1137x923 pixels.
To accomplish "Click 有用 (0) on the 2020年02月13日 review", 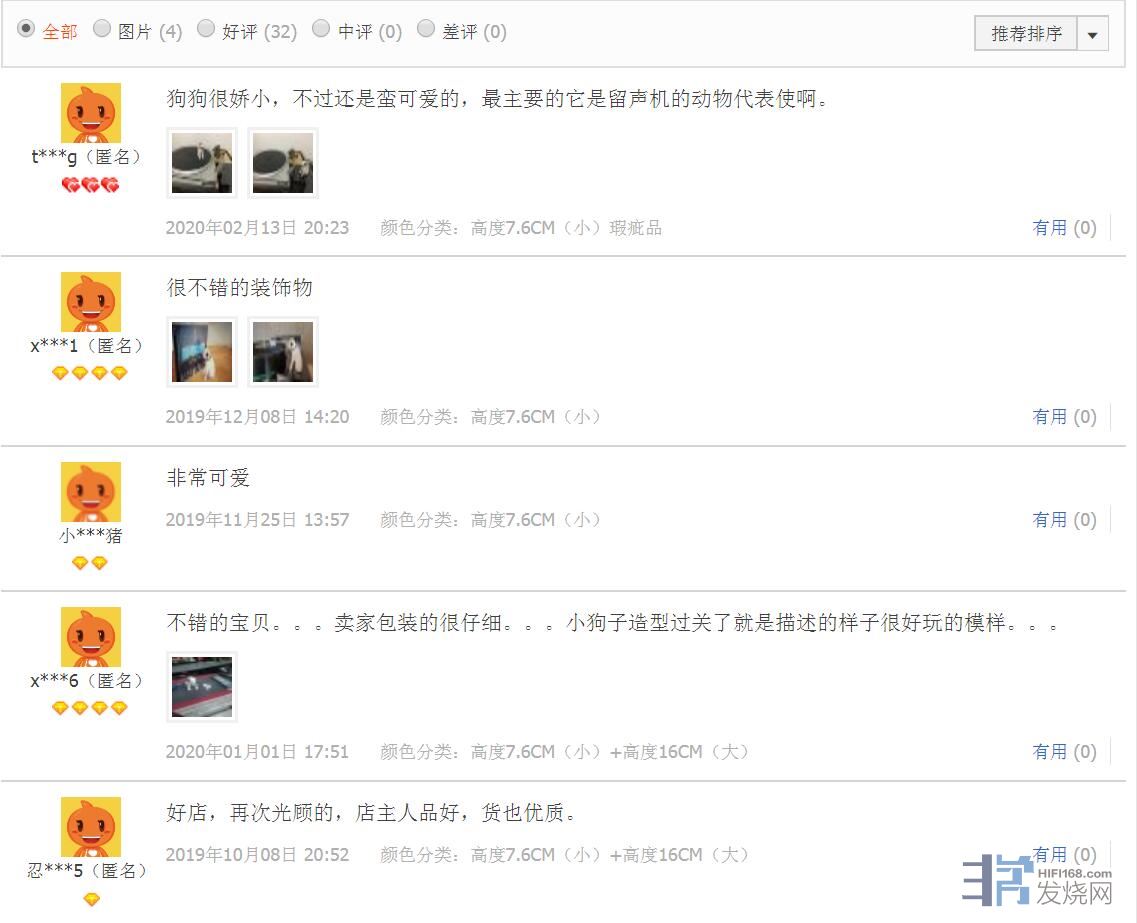I will 1064,228.
